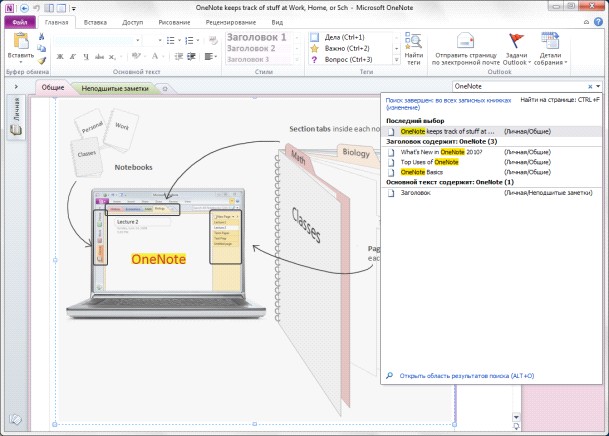Image resolution: width=609 pixels, height=436 pixels.
Task: Click the OneNote search input field
Action: pyautogui.click(x=520, y=86)
